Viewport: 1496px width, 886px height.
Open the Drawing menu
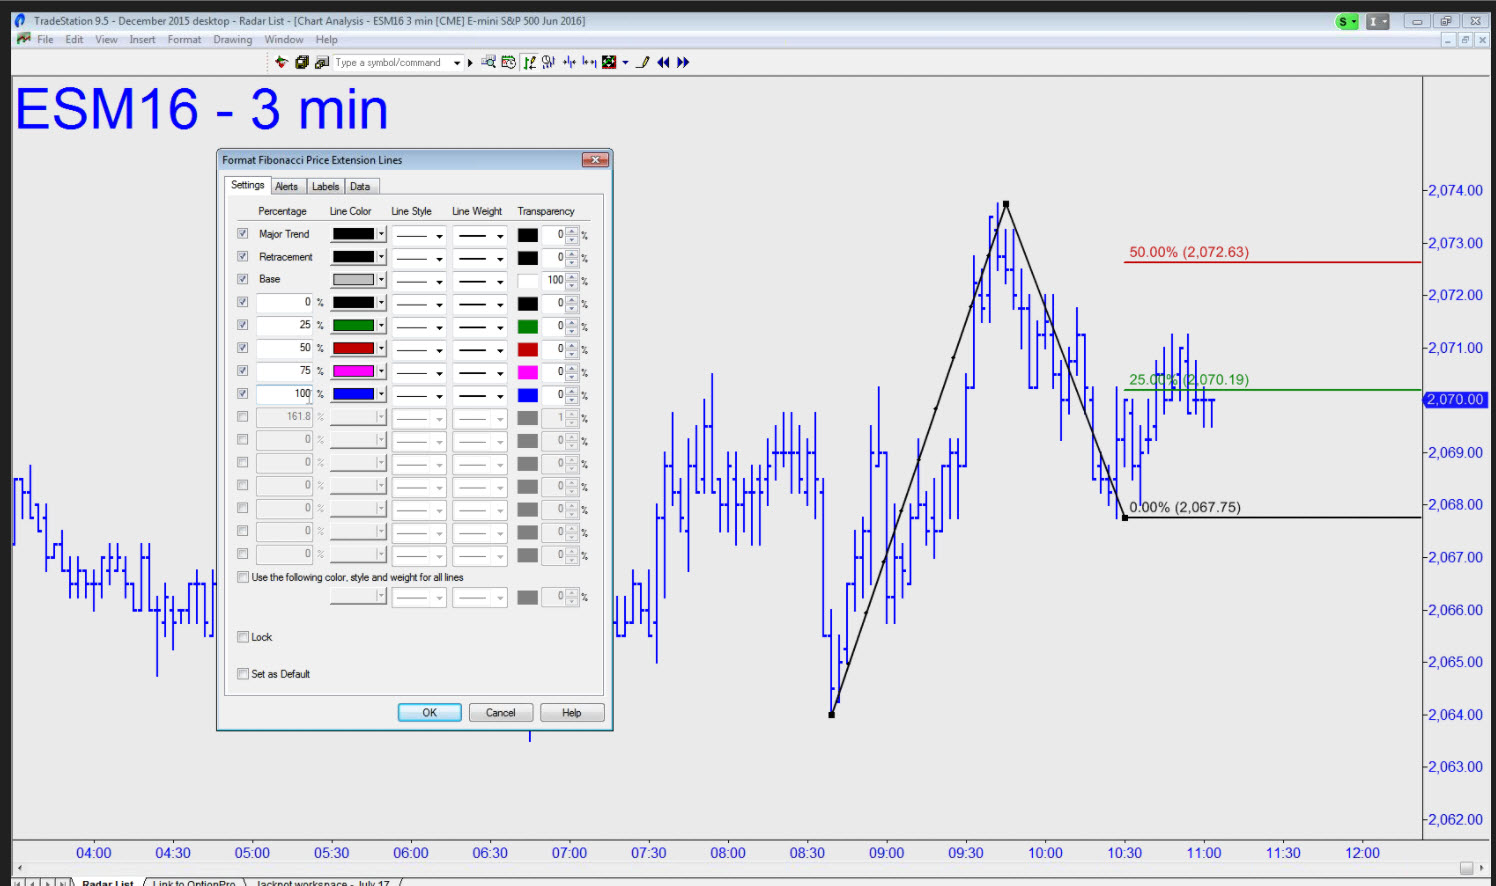tap(233, 40)
